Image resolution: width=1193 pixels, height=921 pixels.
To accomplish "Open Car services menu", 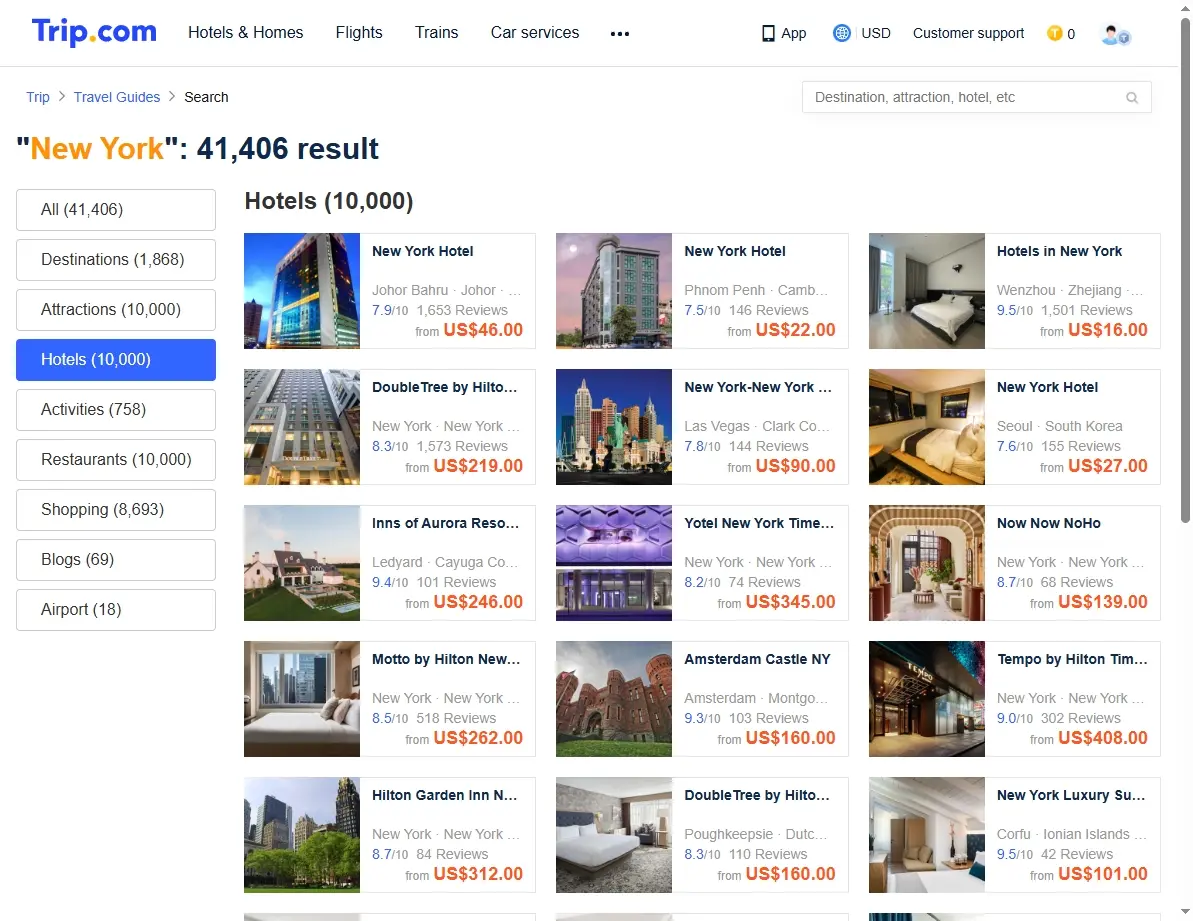I will (x=535, y=33).
